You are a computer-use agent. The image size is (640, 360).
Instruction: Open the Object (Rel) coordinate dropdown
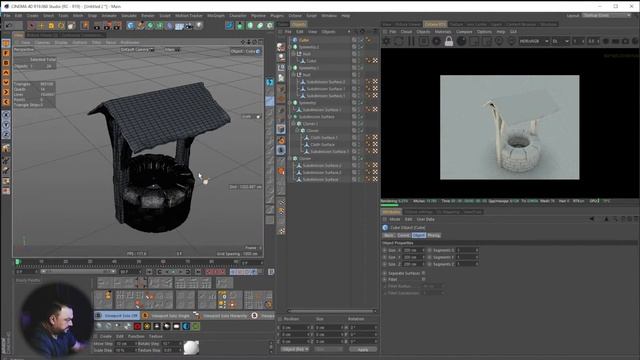click(x=295, y=349)
